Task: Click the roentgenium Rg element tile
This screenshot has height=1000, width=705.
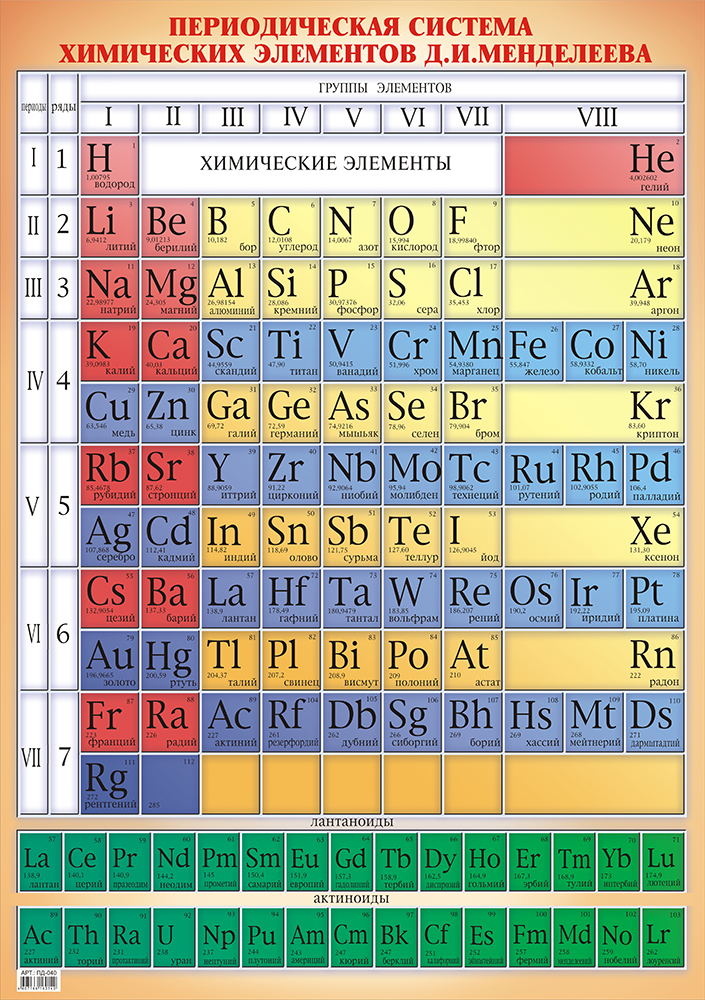Action: [x=110, y=784]
